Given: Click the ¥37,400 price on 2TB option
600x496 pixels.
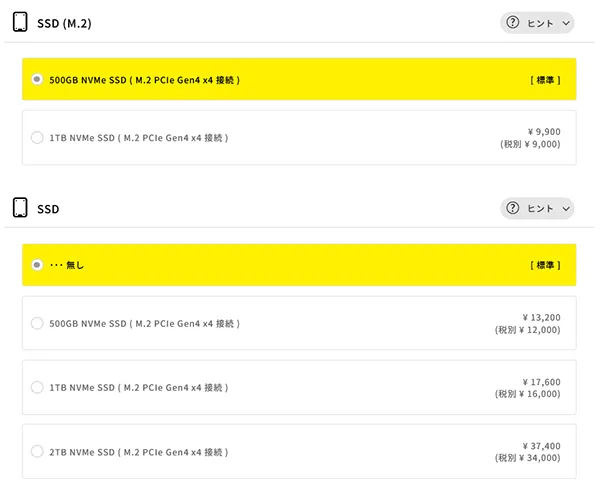Looking at the screenshot, I should click(x=541, y=446).
